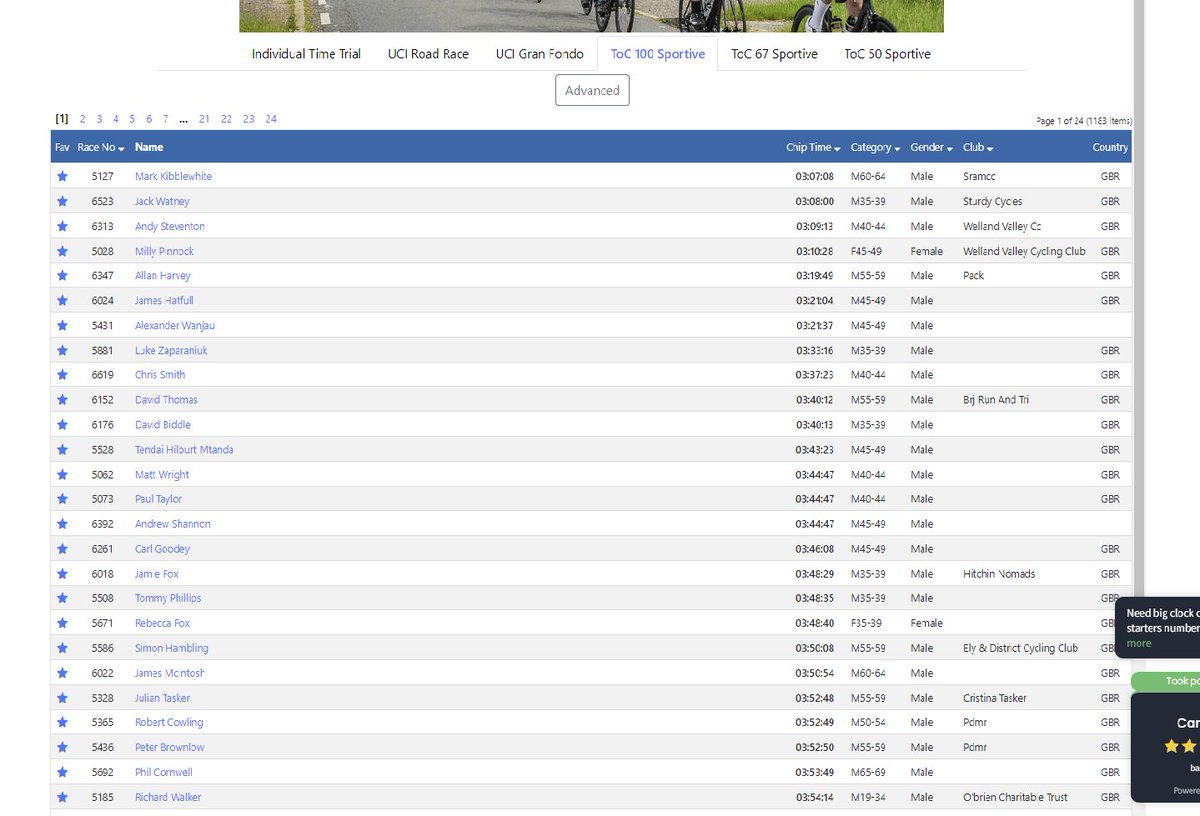Viewport: 1200px width, 816px height.
Task: Open Mark Kibblewhite's result details
Action: point(173,176)
